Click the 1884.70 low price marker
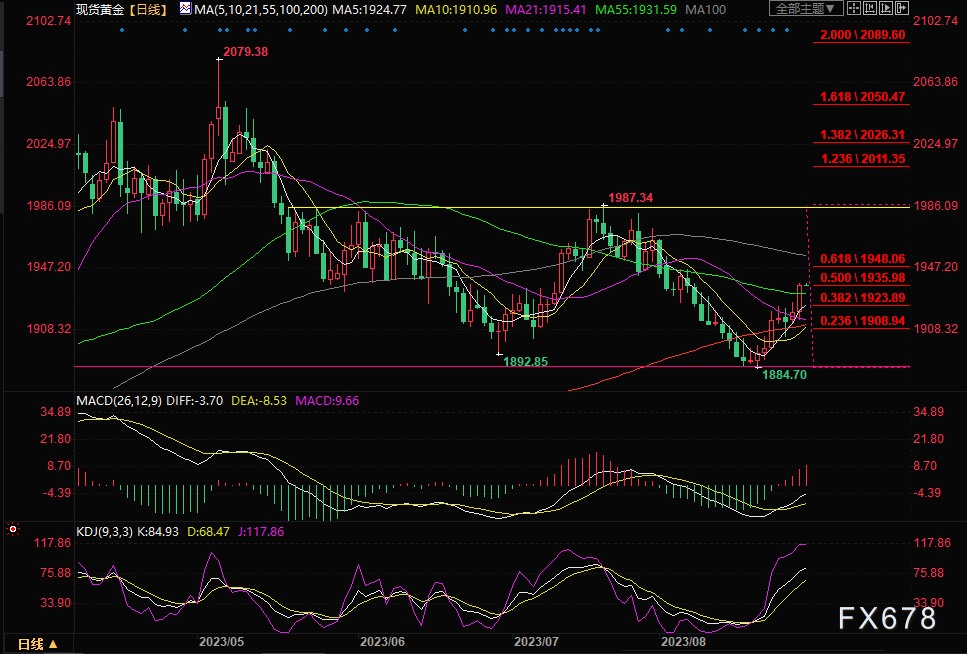 tap(785, 374)
